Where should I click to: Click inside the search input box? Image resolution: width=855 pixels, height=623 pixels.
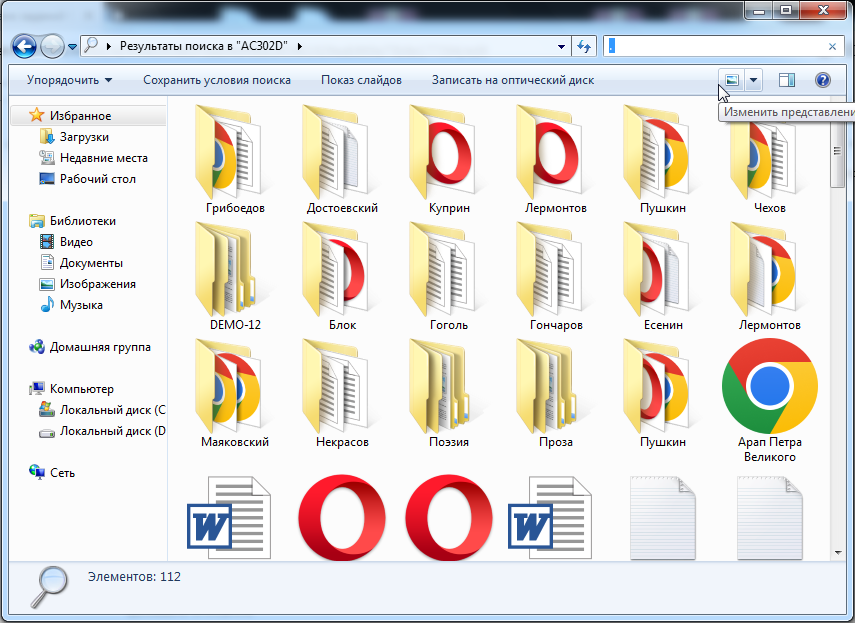pos(716,46)
